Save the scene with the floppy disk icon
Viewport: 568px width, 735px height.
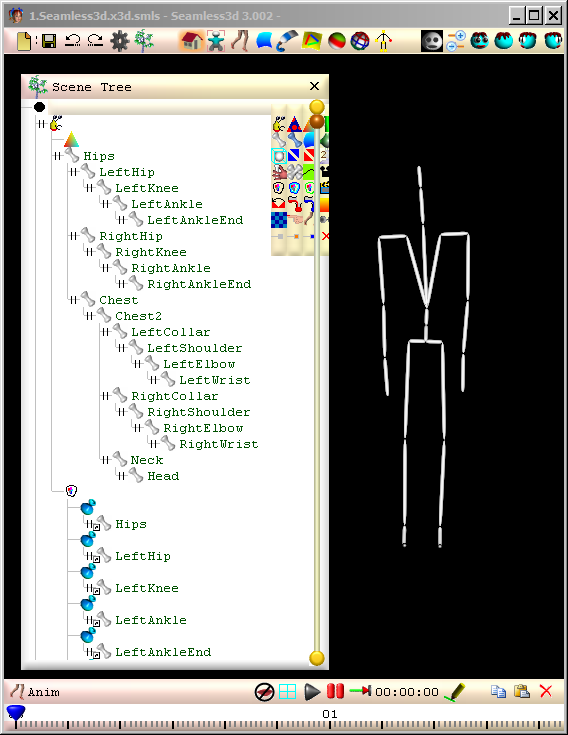[x=49, y=41]
